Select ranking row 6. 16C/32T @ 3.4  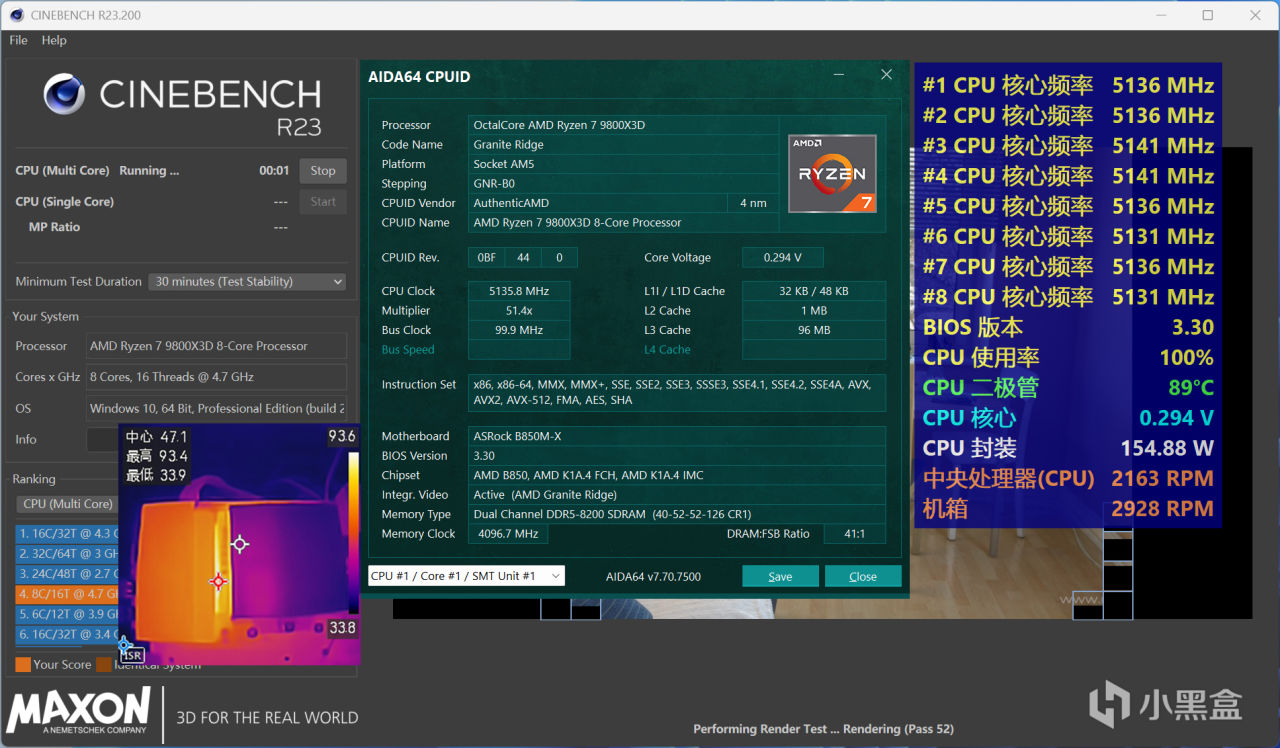point(68,634)
